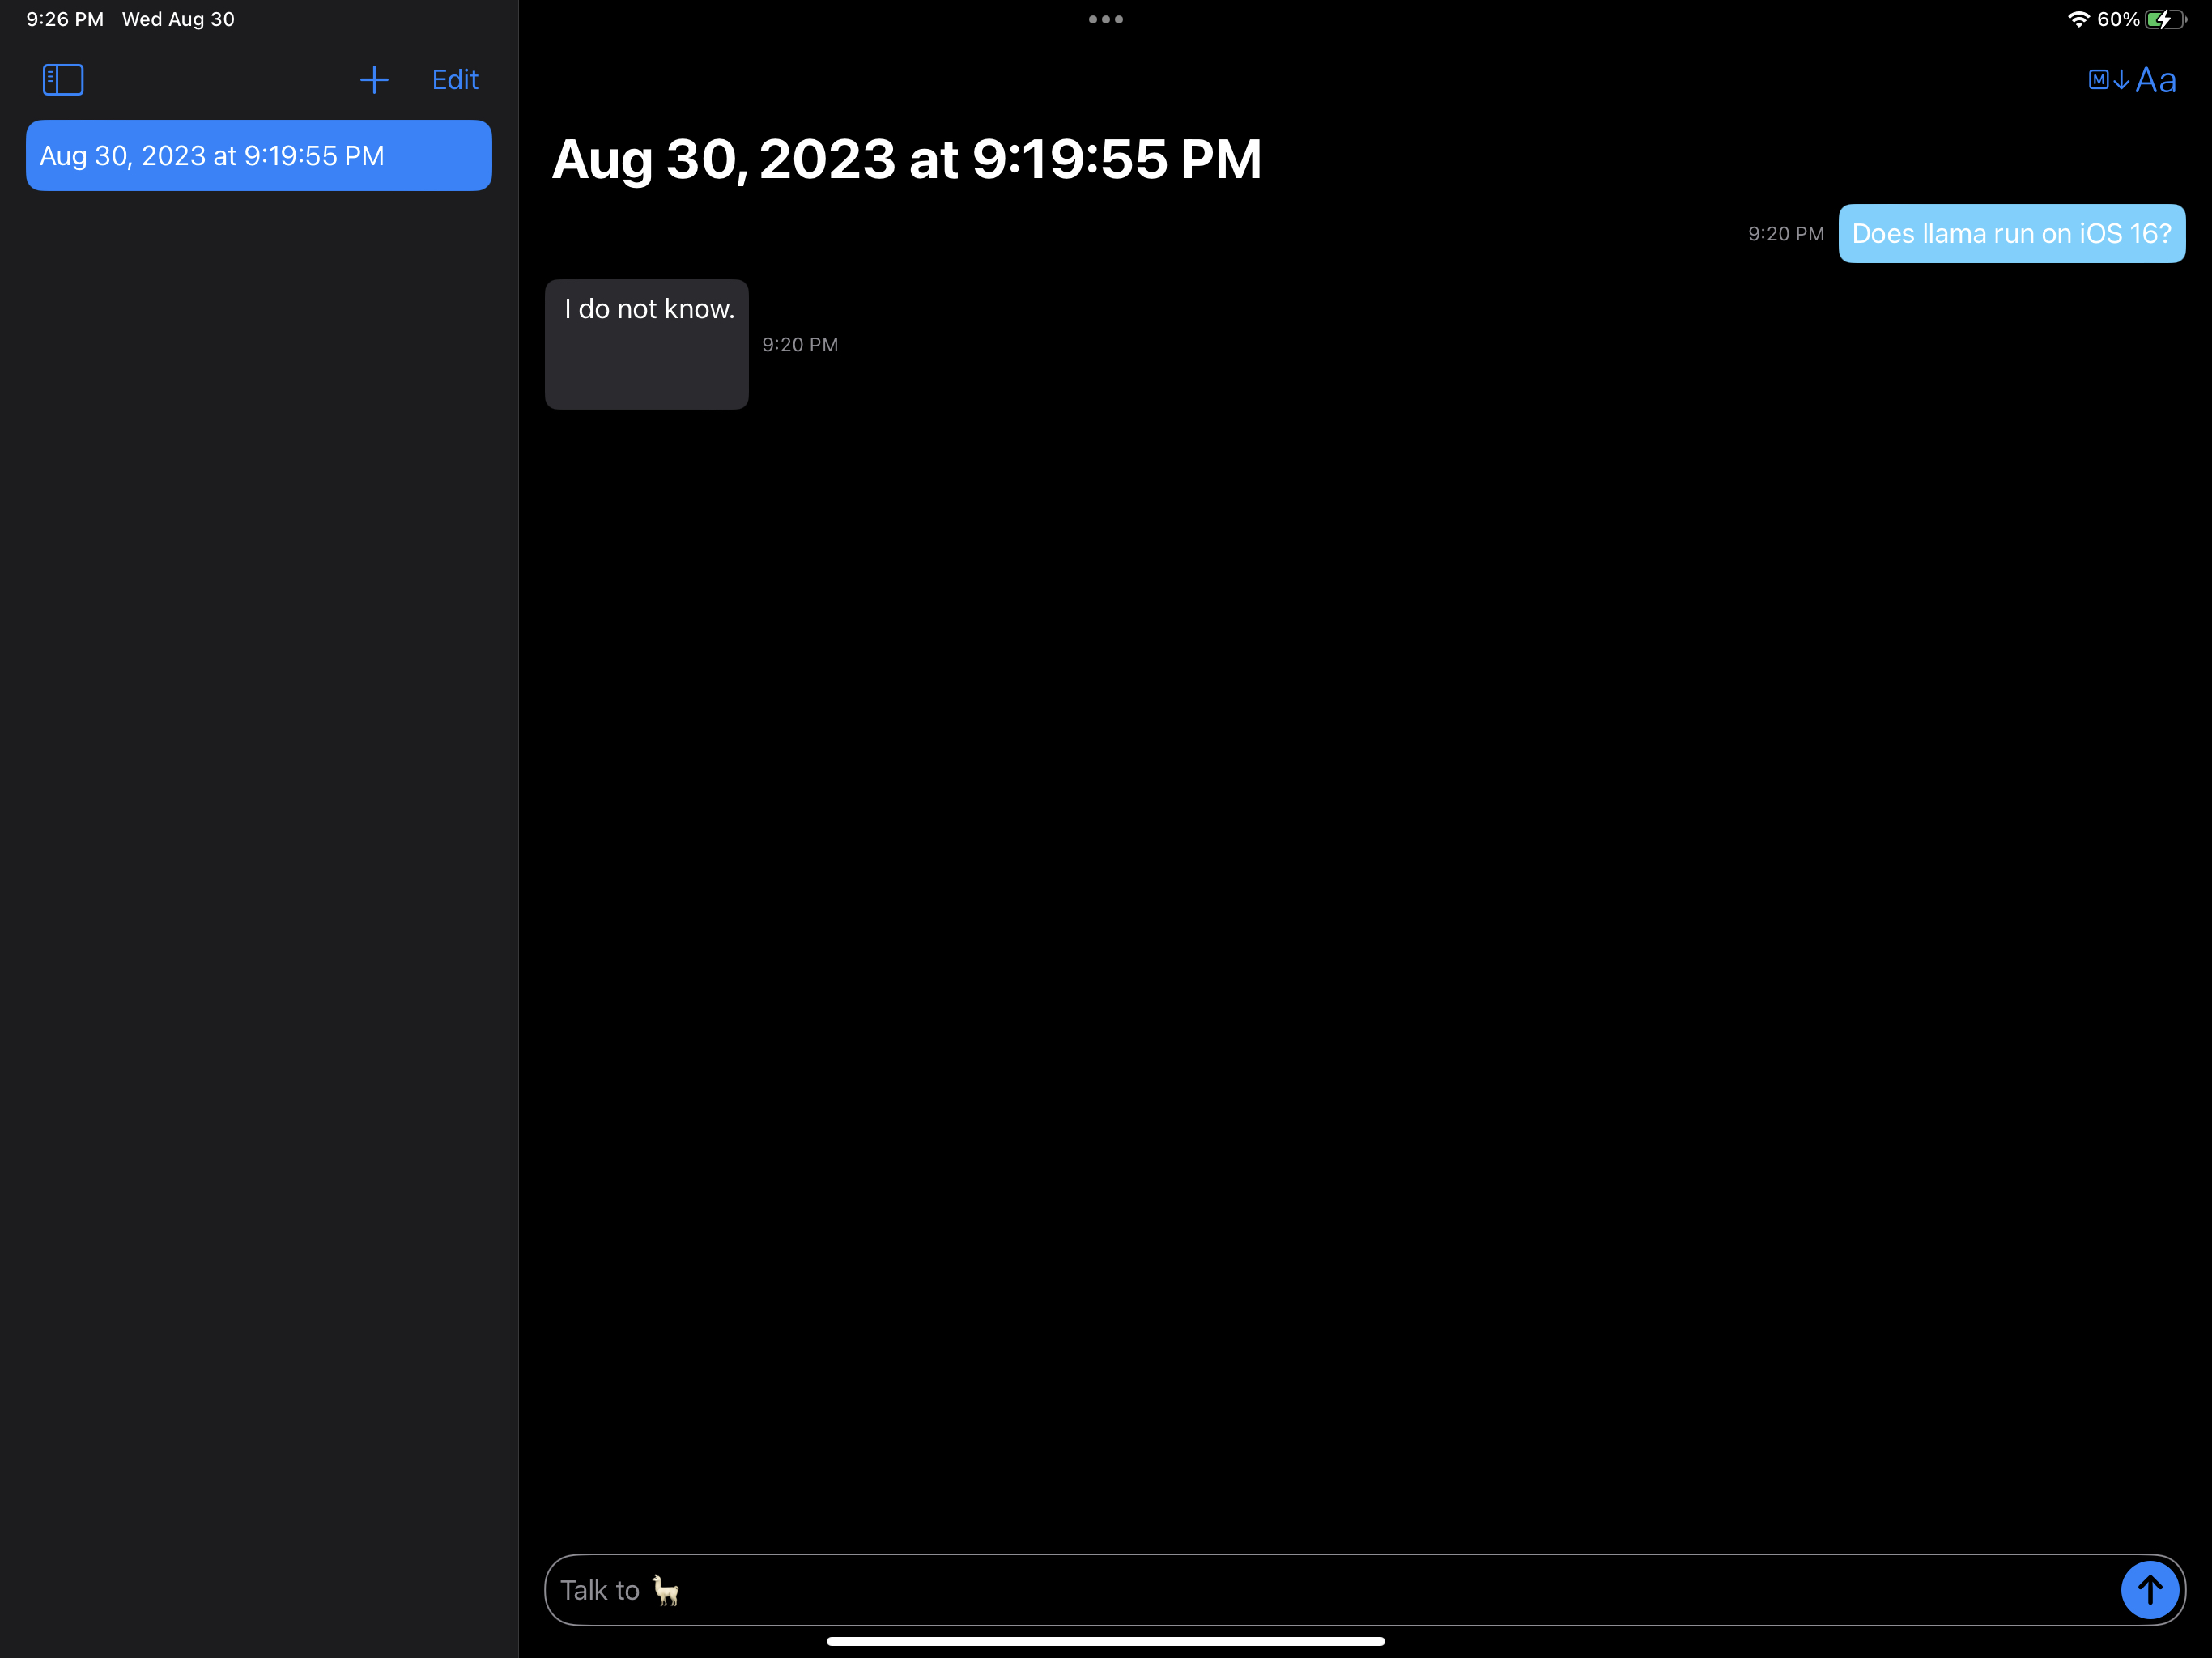Tap the 9:20 PM timestamp beside the user message
The image size is (2212, 1658).
[x=1785, y=233]
